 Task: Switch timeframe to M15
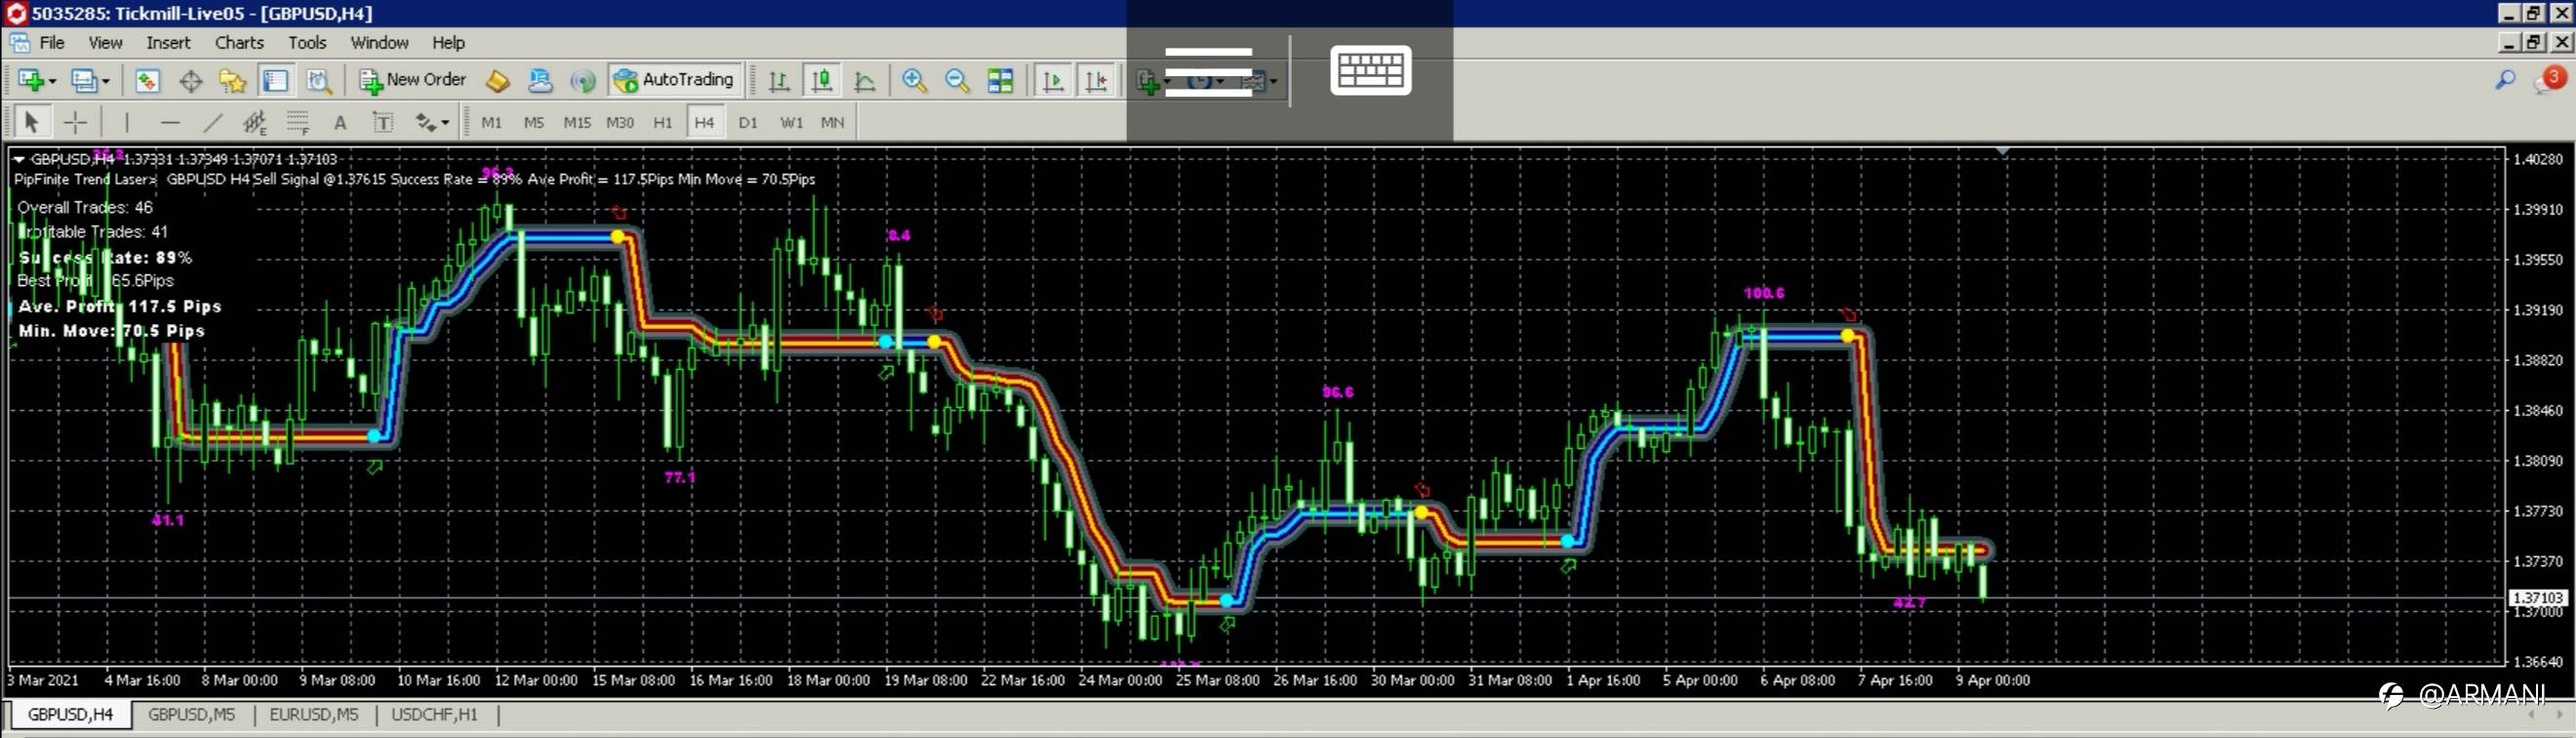coord(577,122)
